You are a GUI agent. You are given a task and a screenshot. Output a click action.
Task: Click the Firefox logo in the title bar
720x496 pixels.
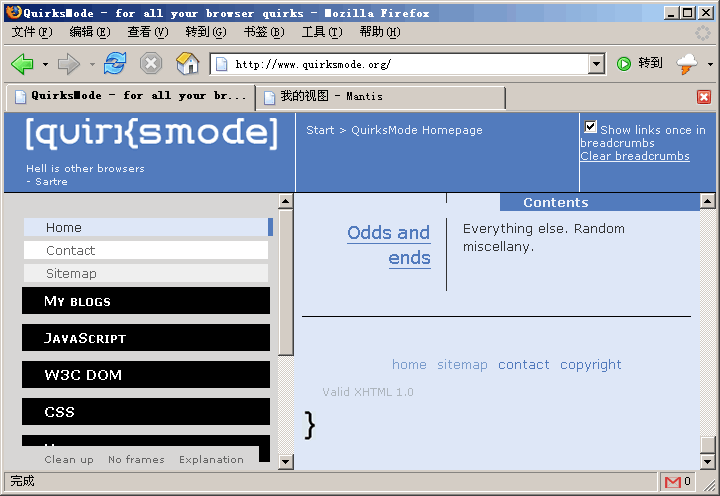click(14, 12)
